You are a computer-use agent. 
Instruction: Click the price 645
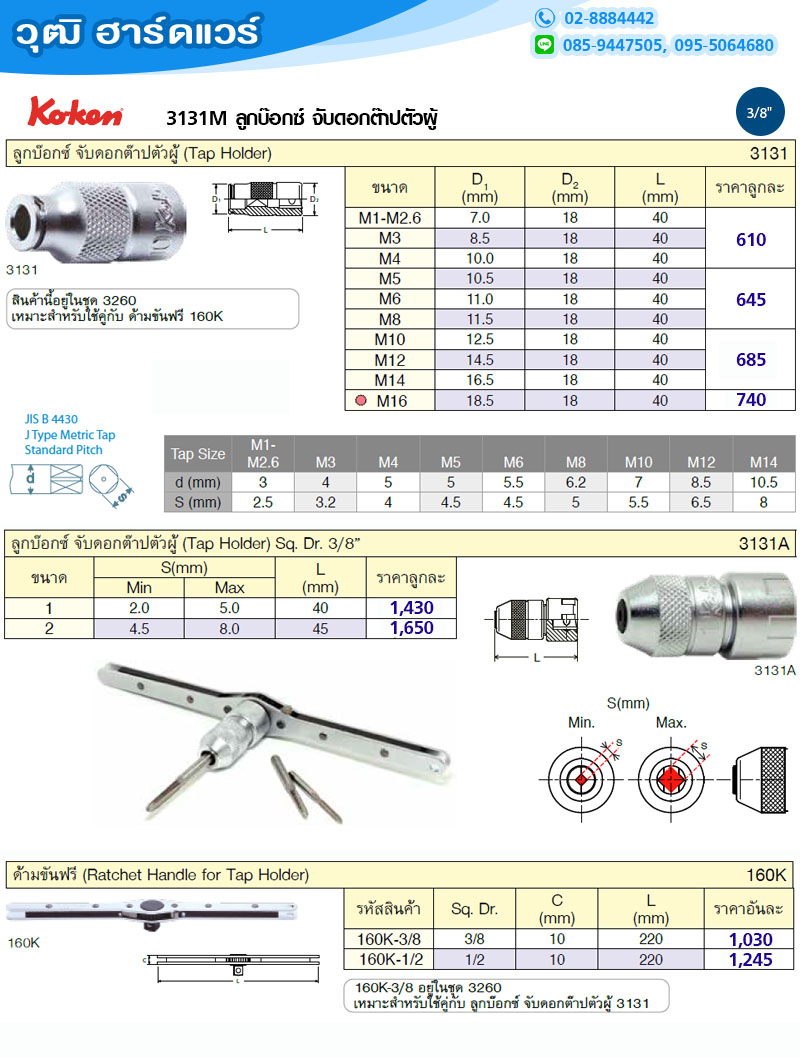(x=751, y=299)
